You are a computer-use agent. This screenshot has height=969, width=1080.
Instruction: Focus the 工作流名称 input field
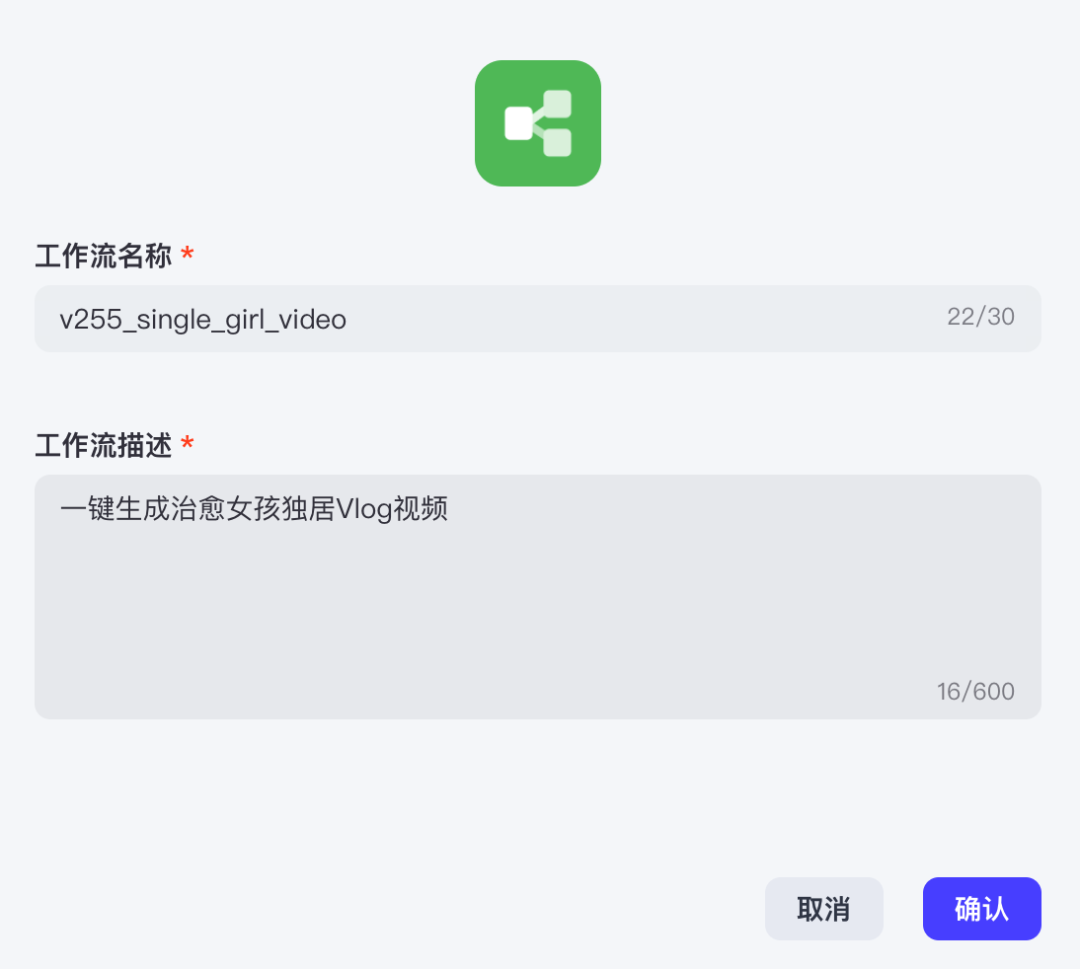click(537, 319)
